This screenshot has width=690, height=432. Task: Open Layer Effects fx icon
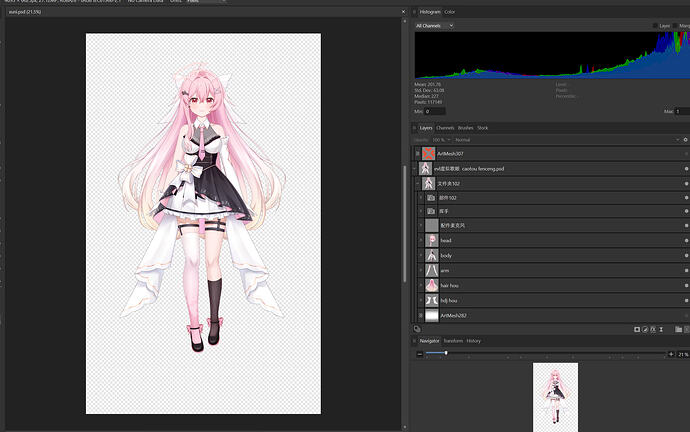click(x=653, y=329)
